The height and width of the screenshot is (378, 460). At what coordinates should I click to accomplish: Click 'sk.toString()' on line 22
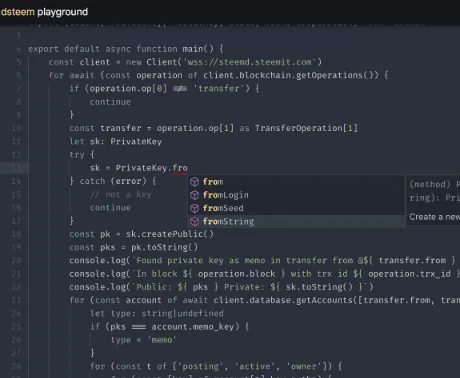click(x=319, y=287)
